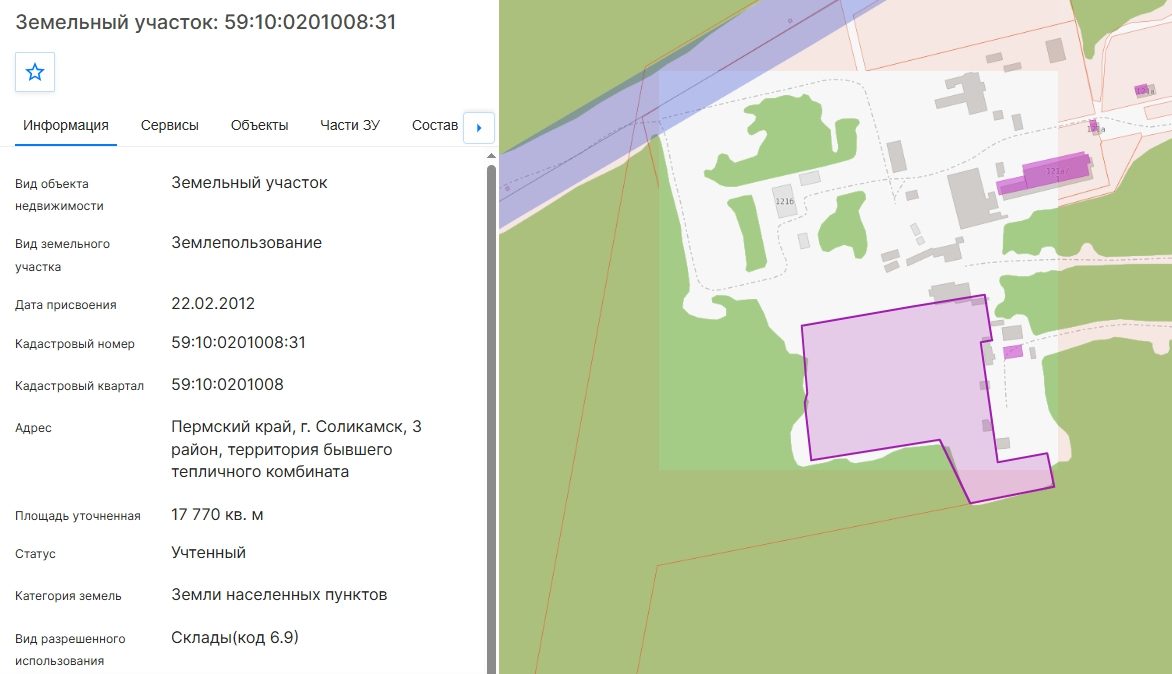Image resolution: width=1172 pixels, height=674 pixels.
Task: Show more tabs with right arrow
Action: click(479, 127)
